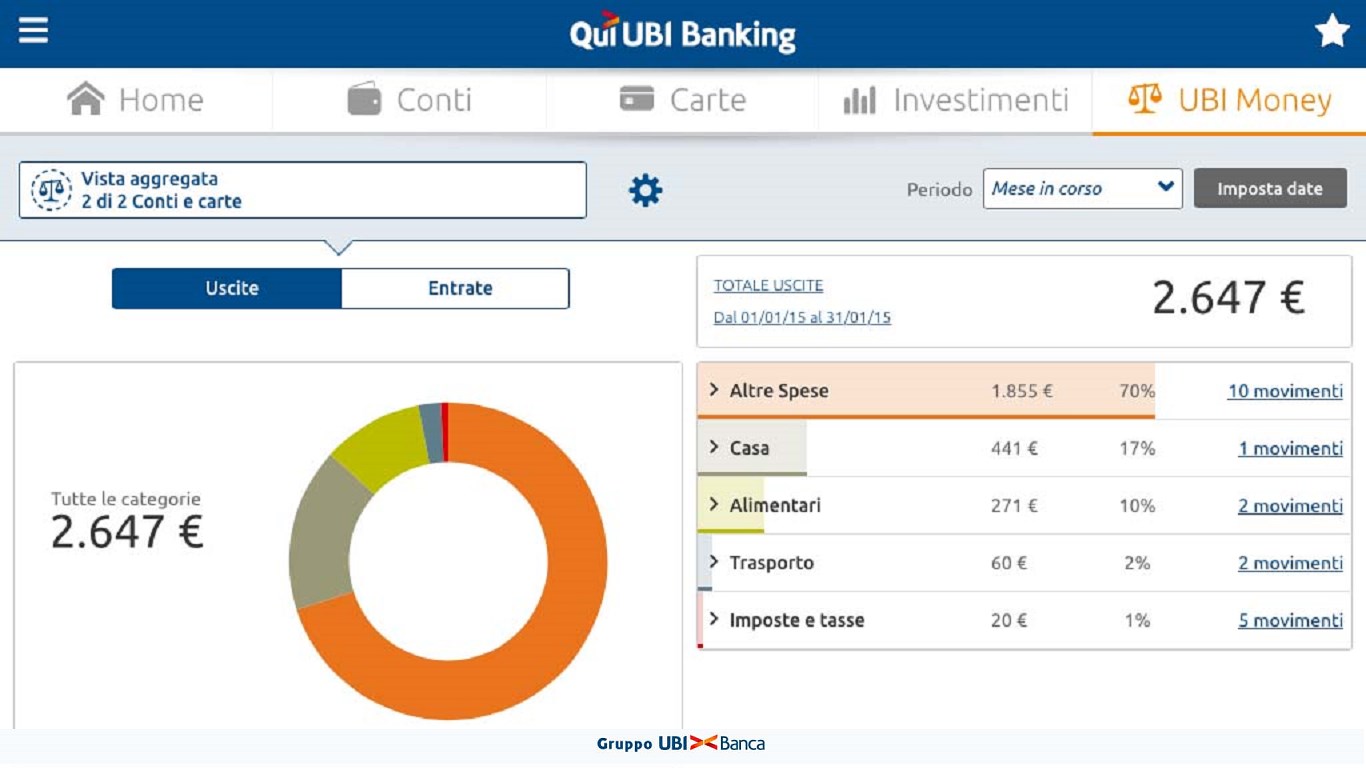Expand the Alimentari category chevron

tap(714, 504)
